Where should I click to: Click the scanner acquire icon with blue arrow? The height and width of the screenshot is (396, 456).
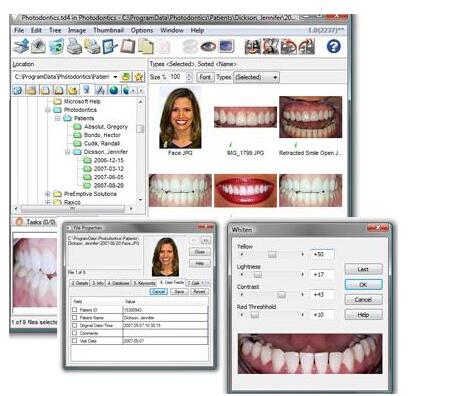[21, 46]
